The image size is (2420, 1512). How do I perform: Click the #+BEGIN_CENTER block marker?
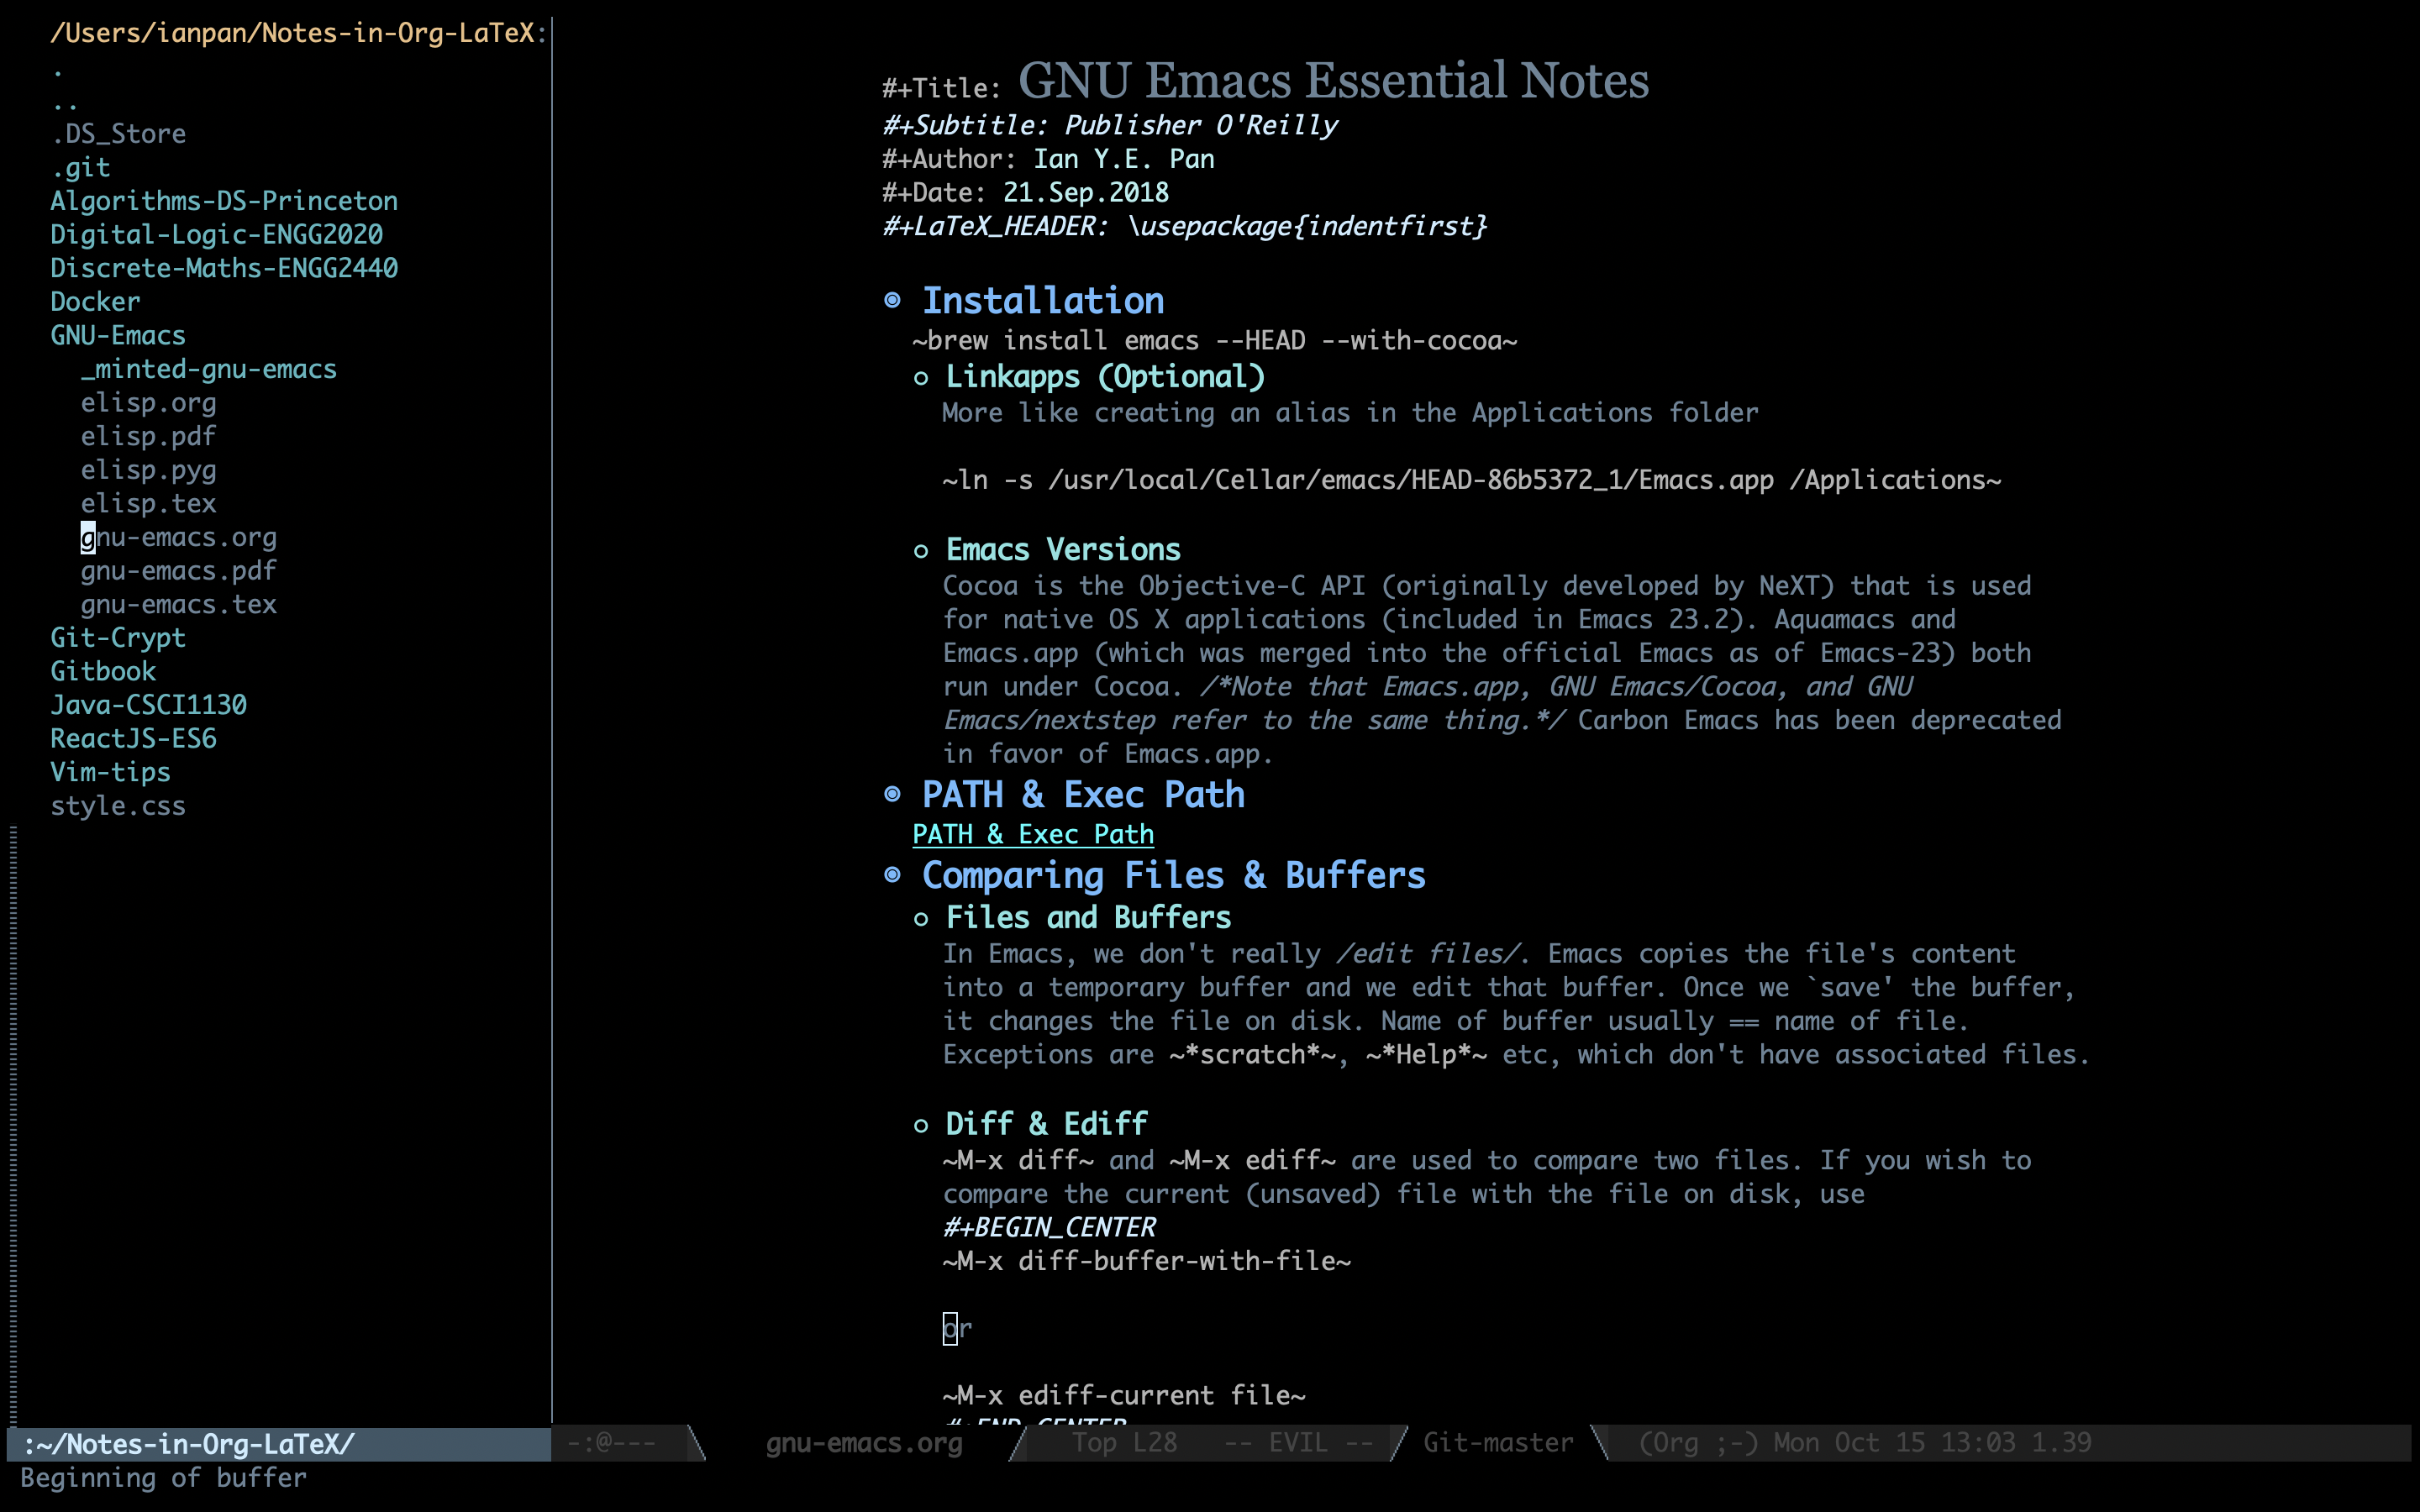click(1049, 1227)
